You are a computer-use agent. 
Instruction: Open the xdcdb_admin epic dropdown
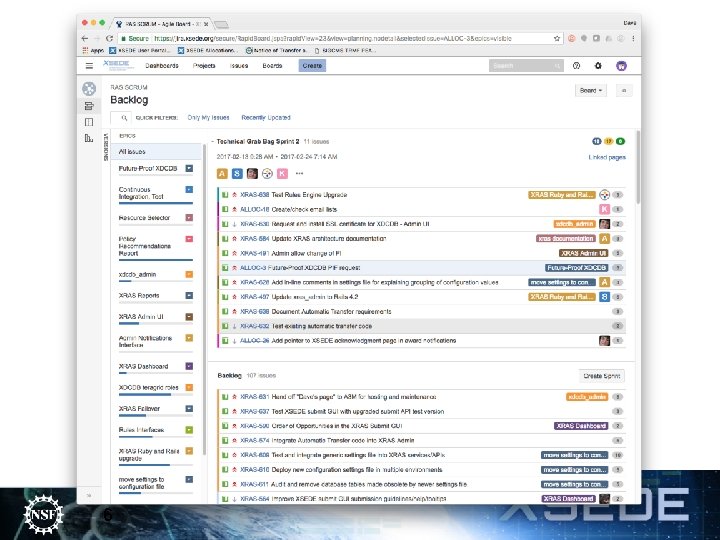click(189, 275)
